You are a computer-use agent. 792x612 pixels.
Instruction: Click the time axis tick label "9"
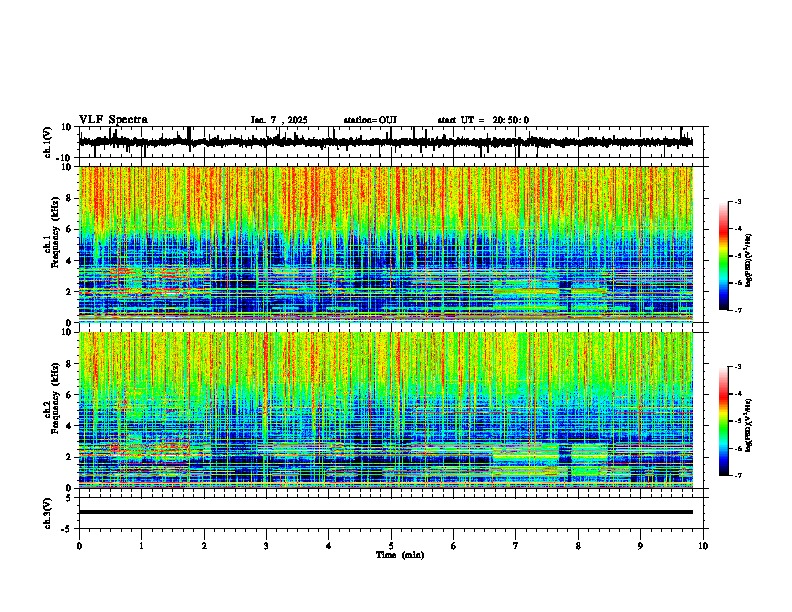pos(640,546)
